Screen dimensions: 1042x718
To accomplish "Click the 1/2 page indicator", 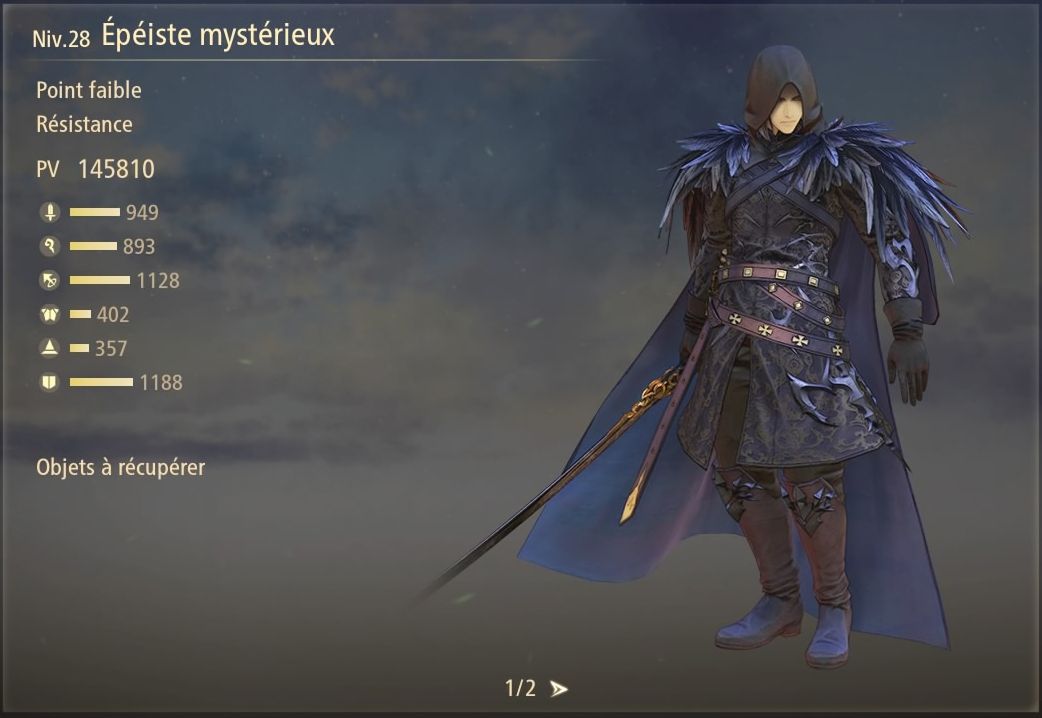I will point(520,688).
